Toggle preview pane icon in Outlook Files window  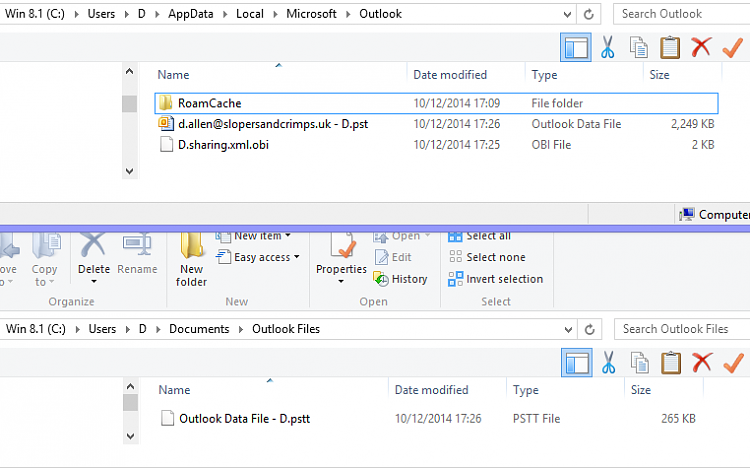[577, 363]
